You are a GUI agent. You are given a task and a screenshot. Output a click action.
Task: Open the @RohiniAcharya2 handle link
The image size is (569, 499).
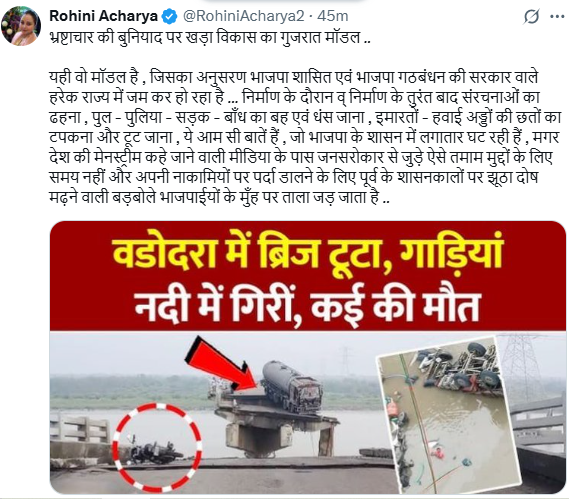point(243,16)
